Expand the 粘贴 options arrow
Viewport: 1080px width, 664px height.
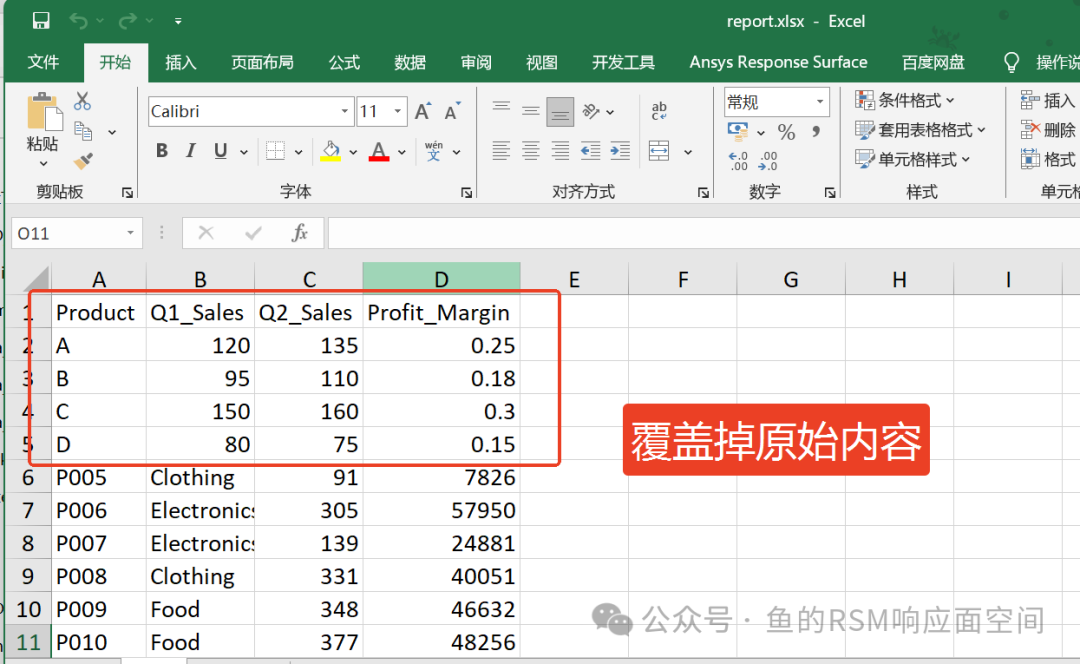tap(43, 164)
